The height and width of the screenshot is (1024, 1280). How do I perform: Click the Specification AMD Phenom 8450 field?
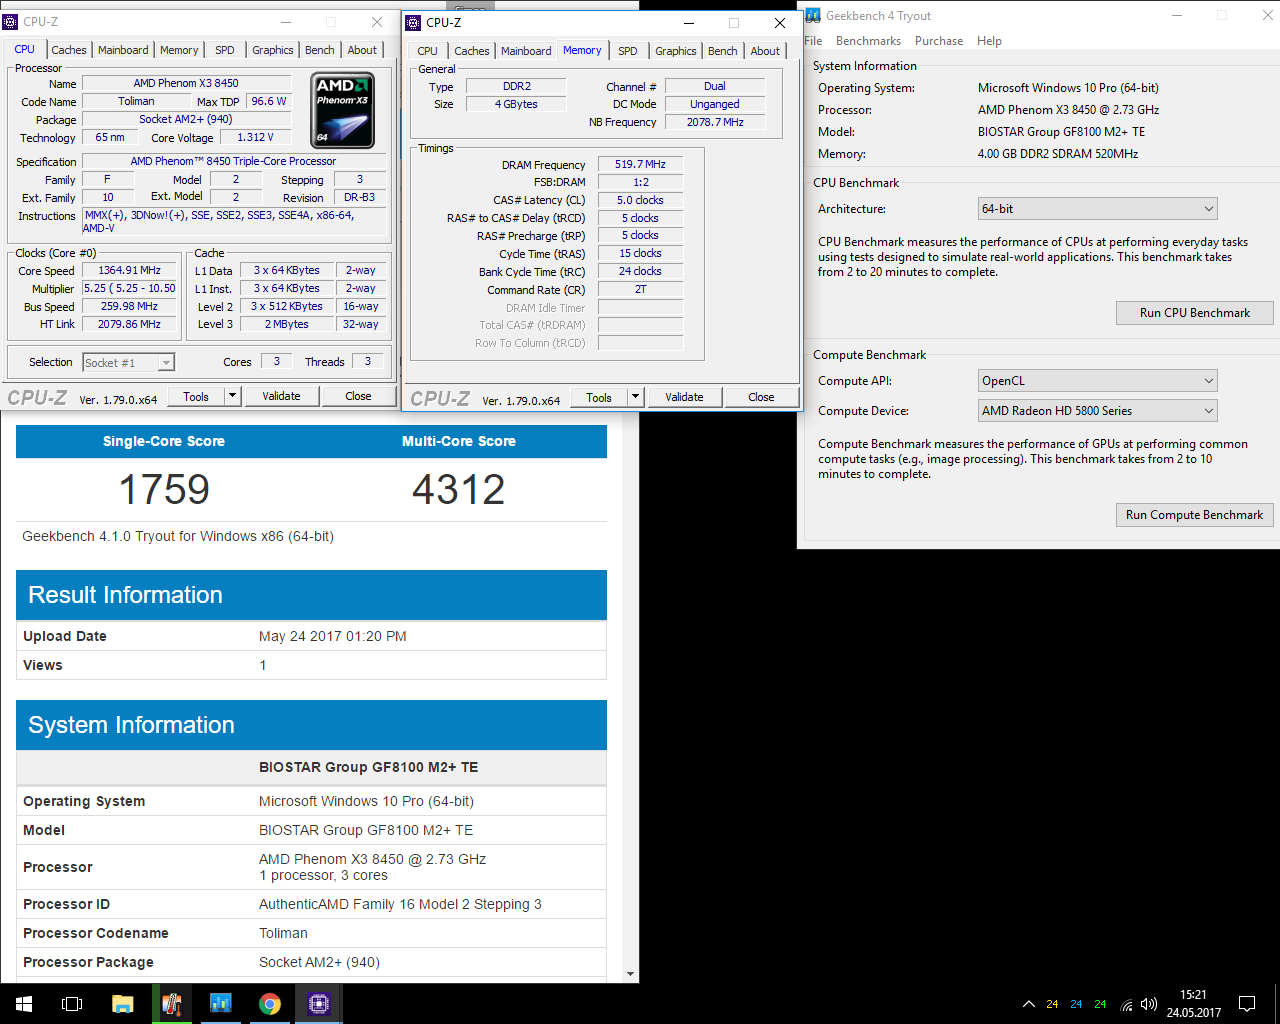coord(233,161)
